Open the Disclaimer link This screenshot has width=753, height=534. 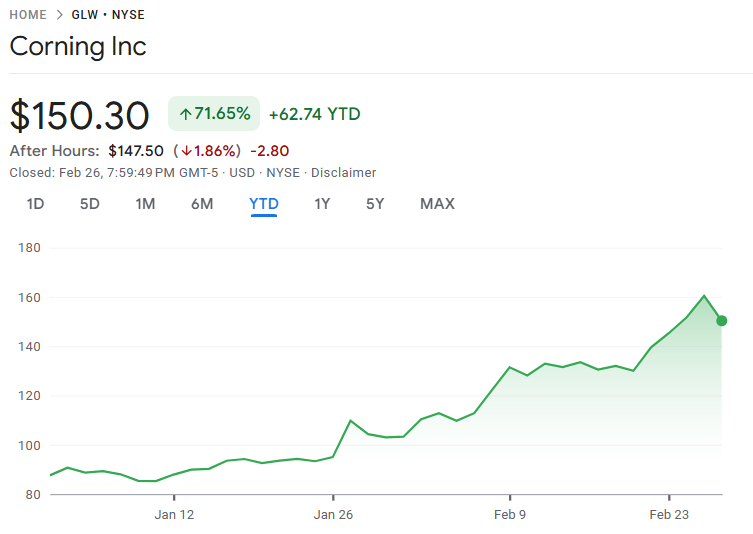coord(343,173)
